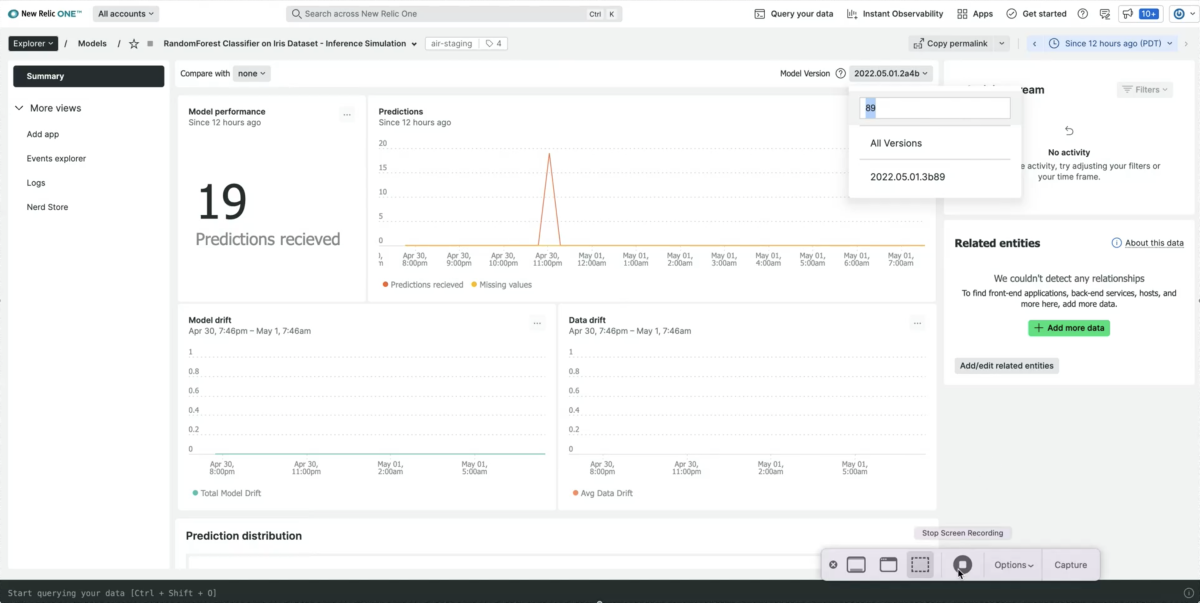Favorite this model with the star icon

134,44
